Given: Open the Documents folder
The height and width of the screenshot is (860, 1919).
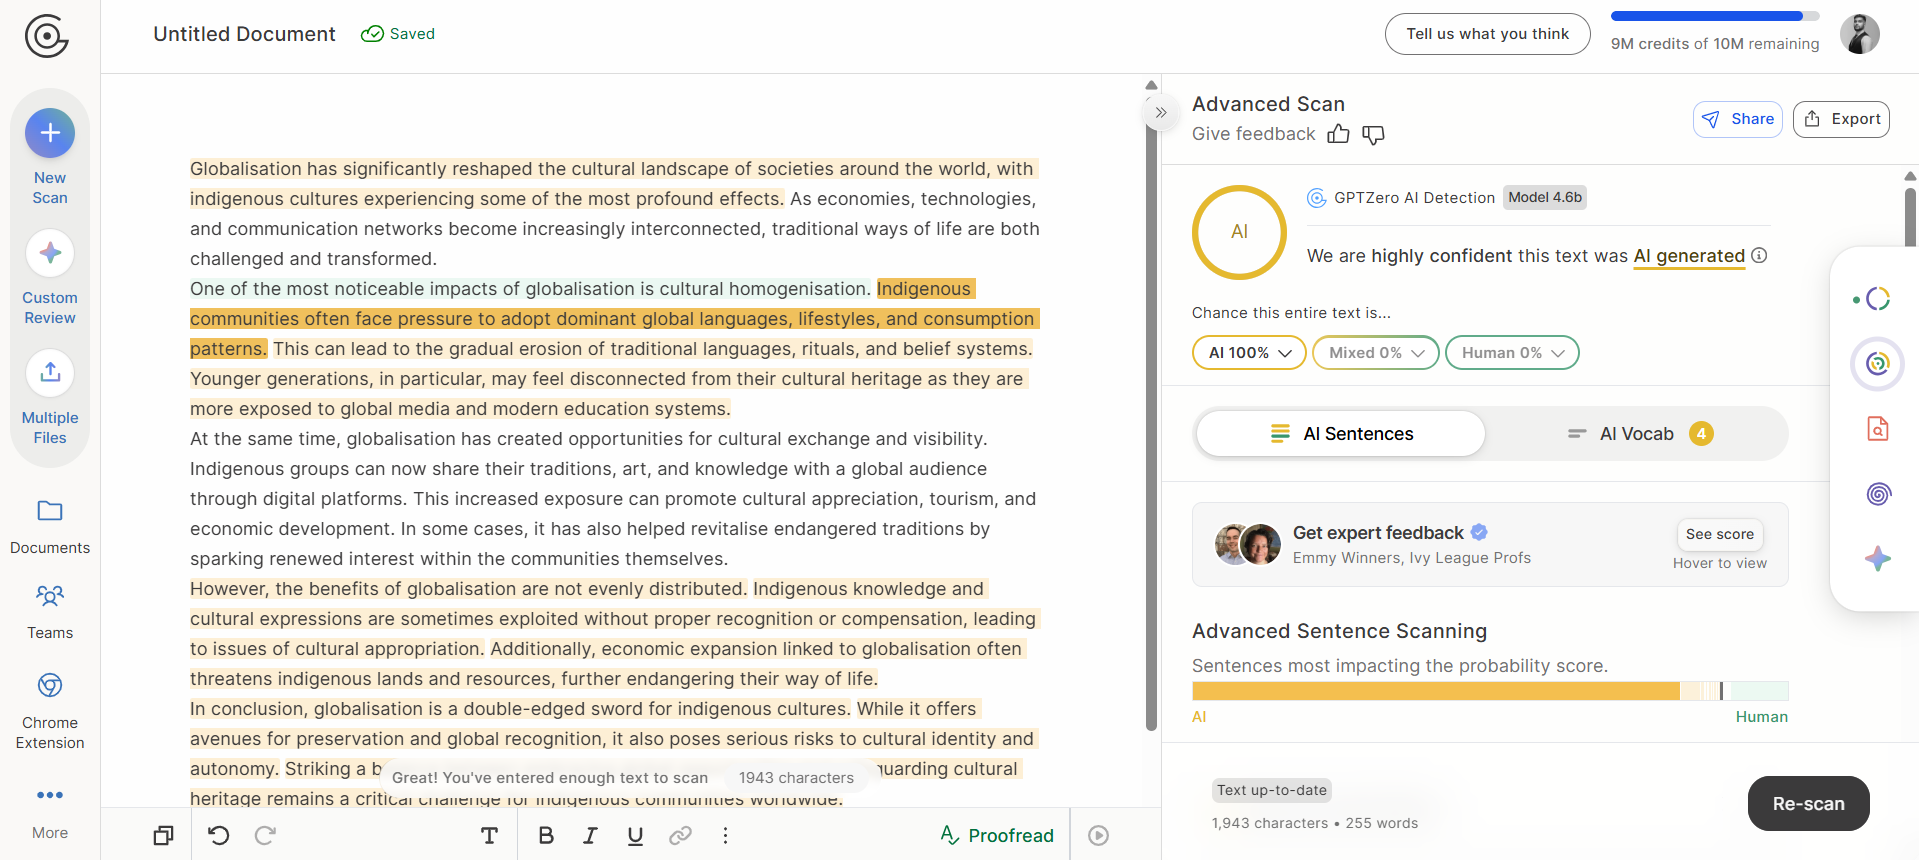Looking at the screenshot, I should pyautogui.click(x=50, y=527).
